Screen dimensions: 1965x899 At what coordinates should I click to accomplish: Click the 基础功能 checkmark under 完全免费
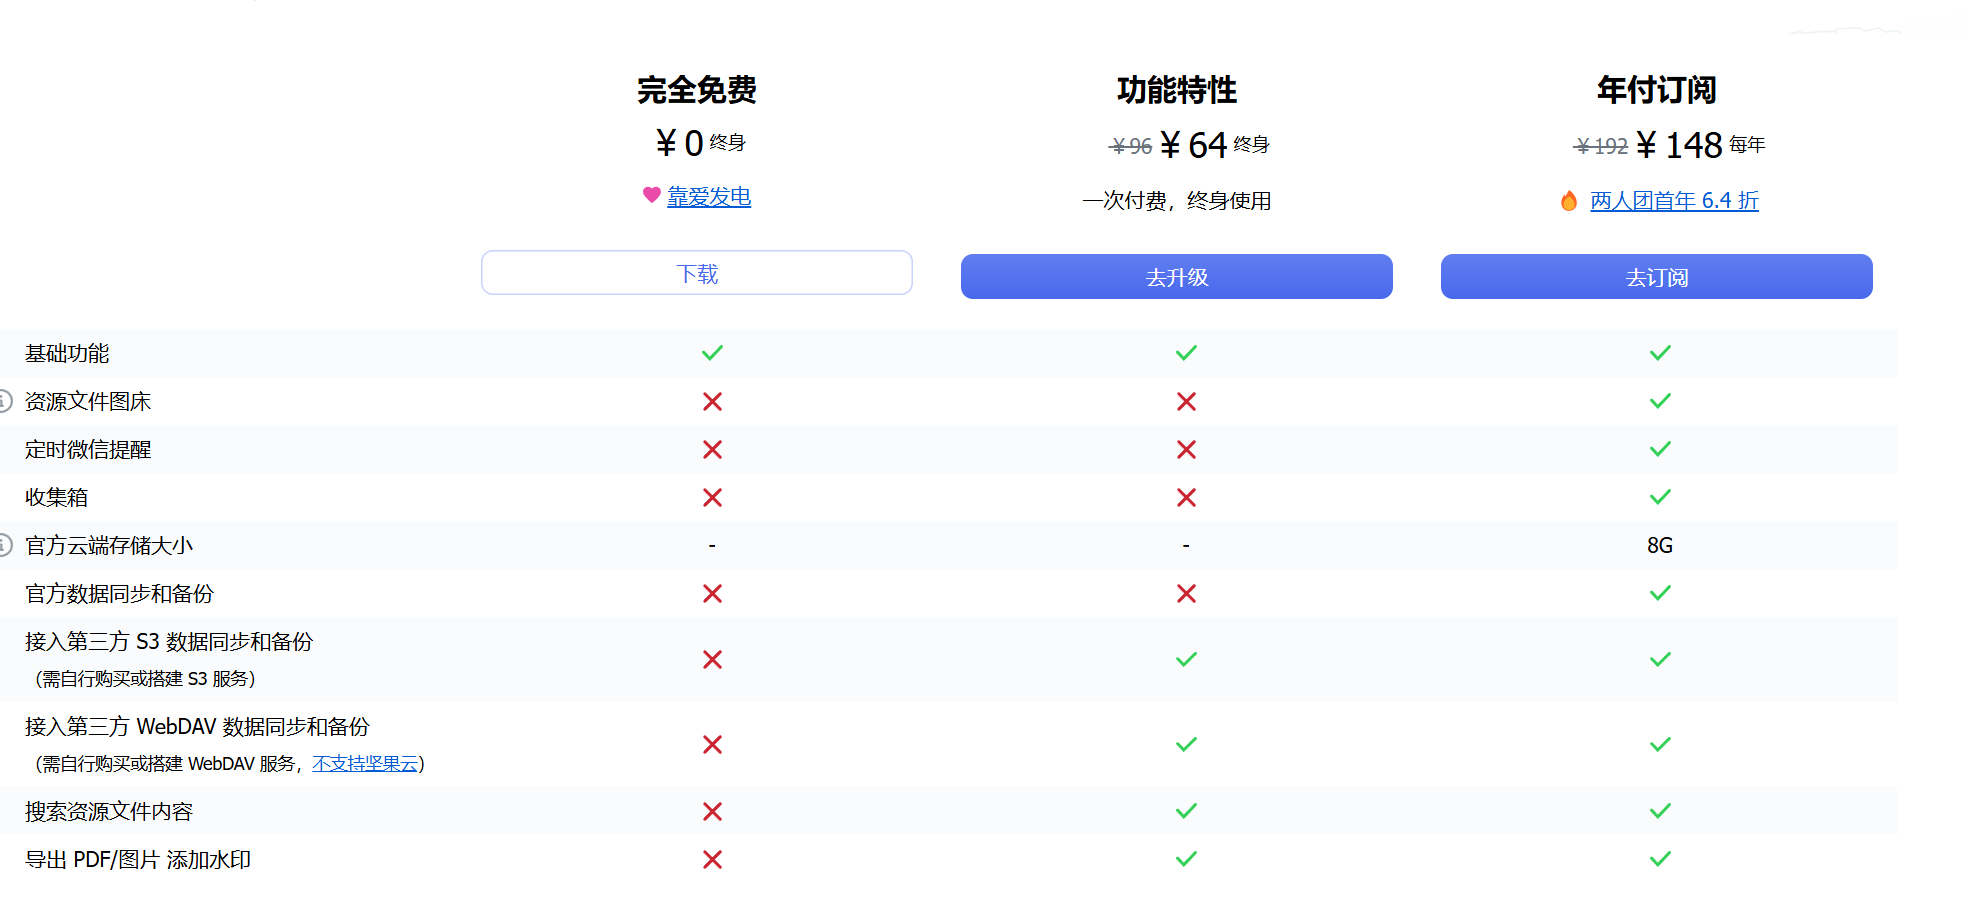tap(712, 353)
